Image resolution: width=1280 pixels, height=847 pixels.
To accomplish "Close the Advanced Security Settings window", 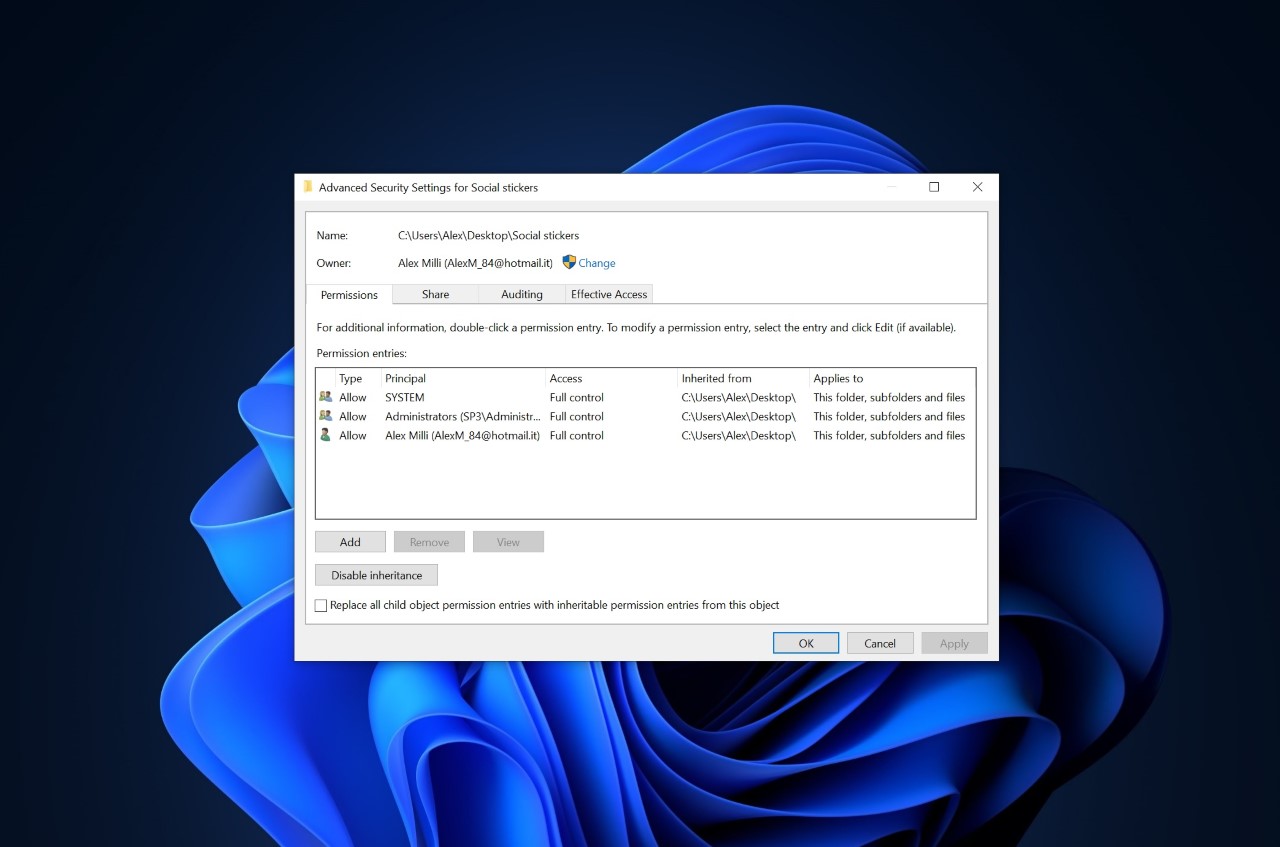I will pos(977,187).
